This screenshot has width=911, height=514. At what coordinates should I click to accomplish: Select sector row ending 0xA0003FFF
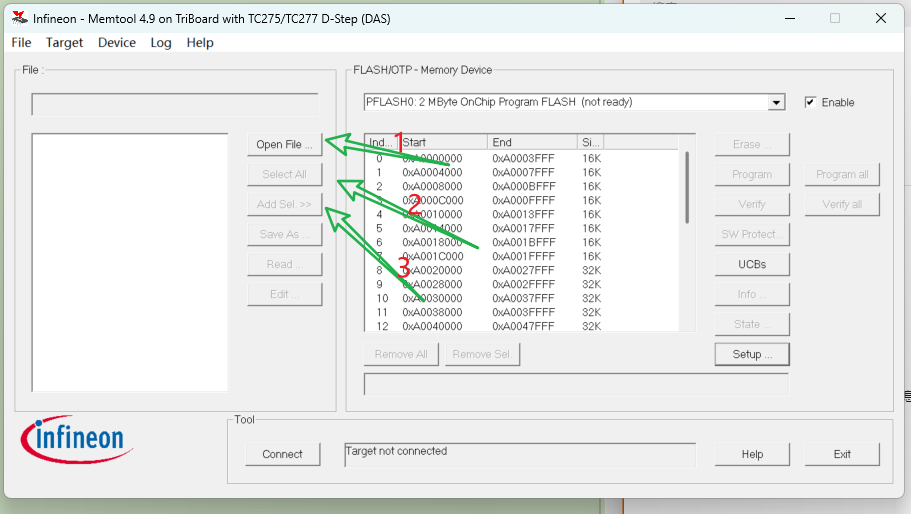point(521,159)
